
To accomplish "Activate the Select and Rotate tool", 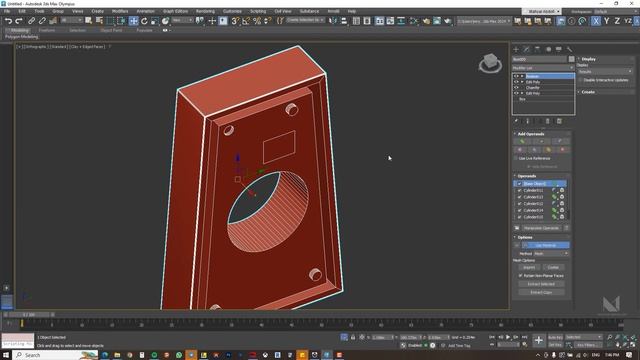I will point(144,21).
